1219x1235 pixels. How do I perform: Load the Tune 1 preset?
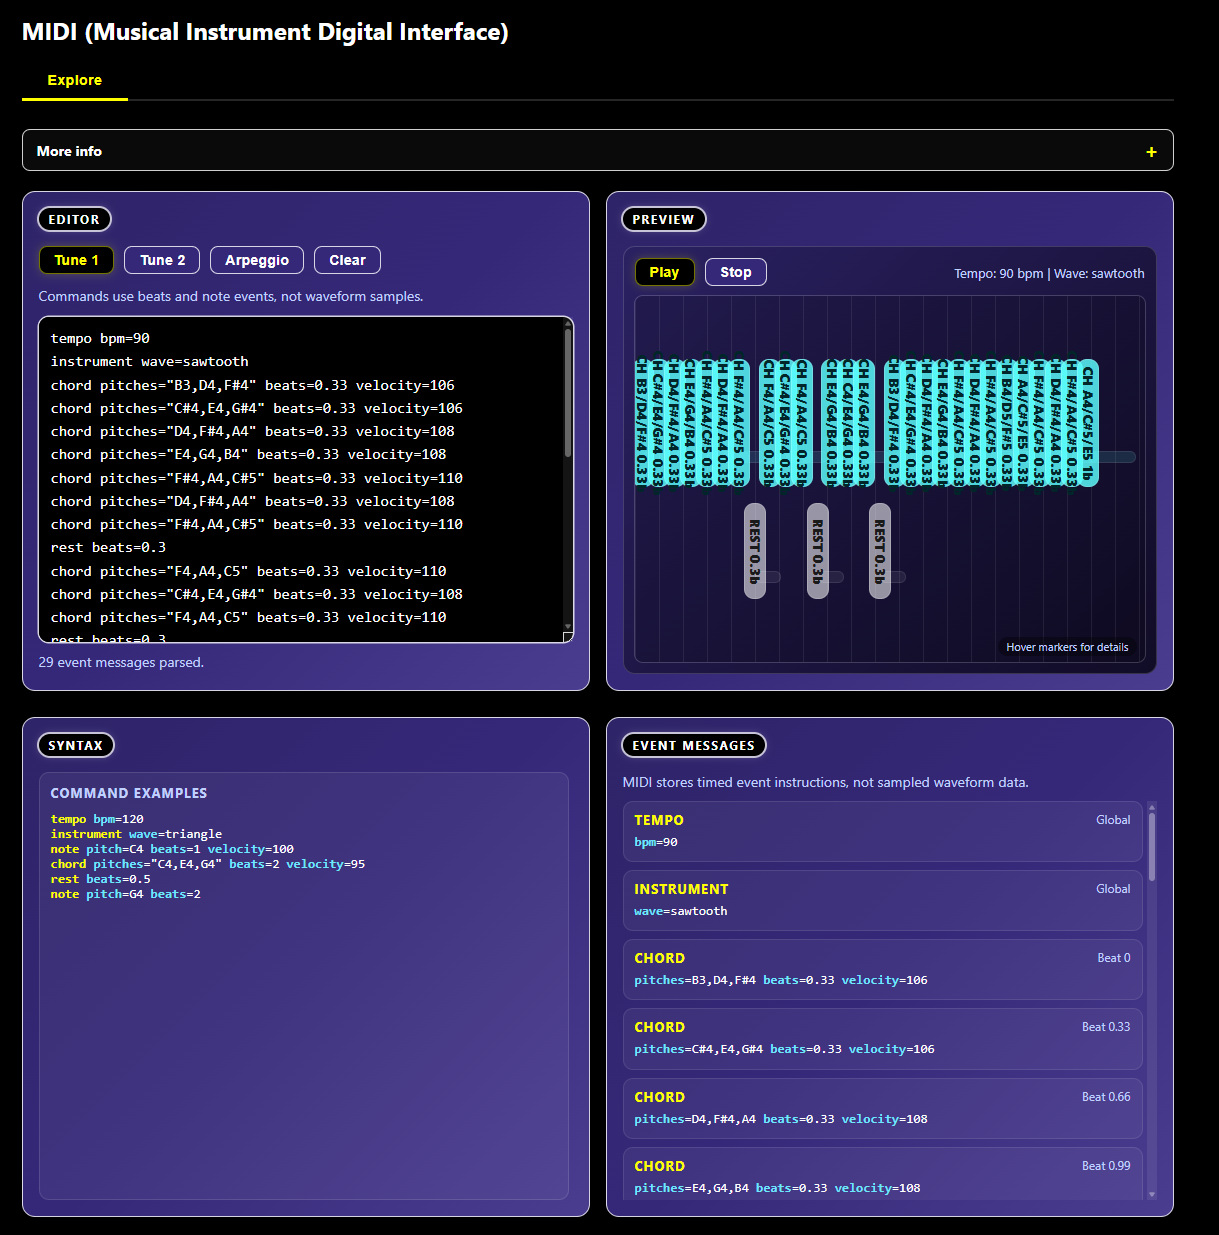tap(76, 260)
